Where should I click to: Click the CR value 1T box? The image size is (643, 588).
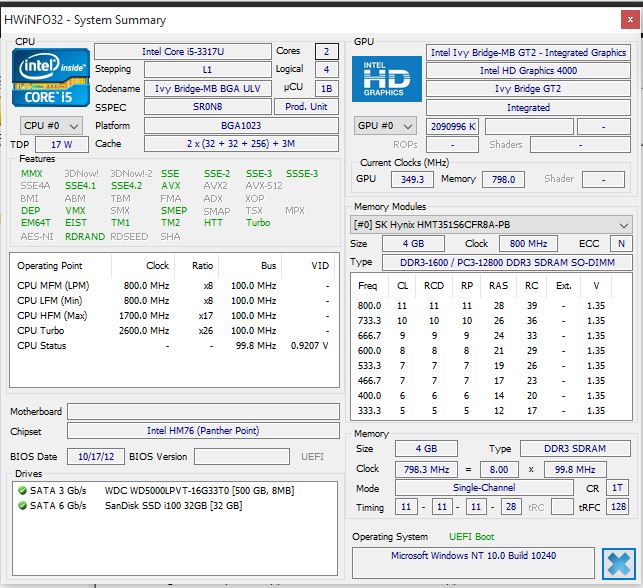coord(617,488)
